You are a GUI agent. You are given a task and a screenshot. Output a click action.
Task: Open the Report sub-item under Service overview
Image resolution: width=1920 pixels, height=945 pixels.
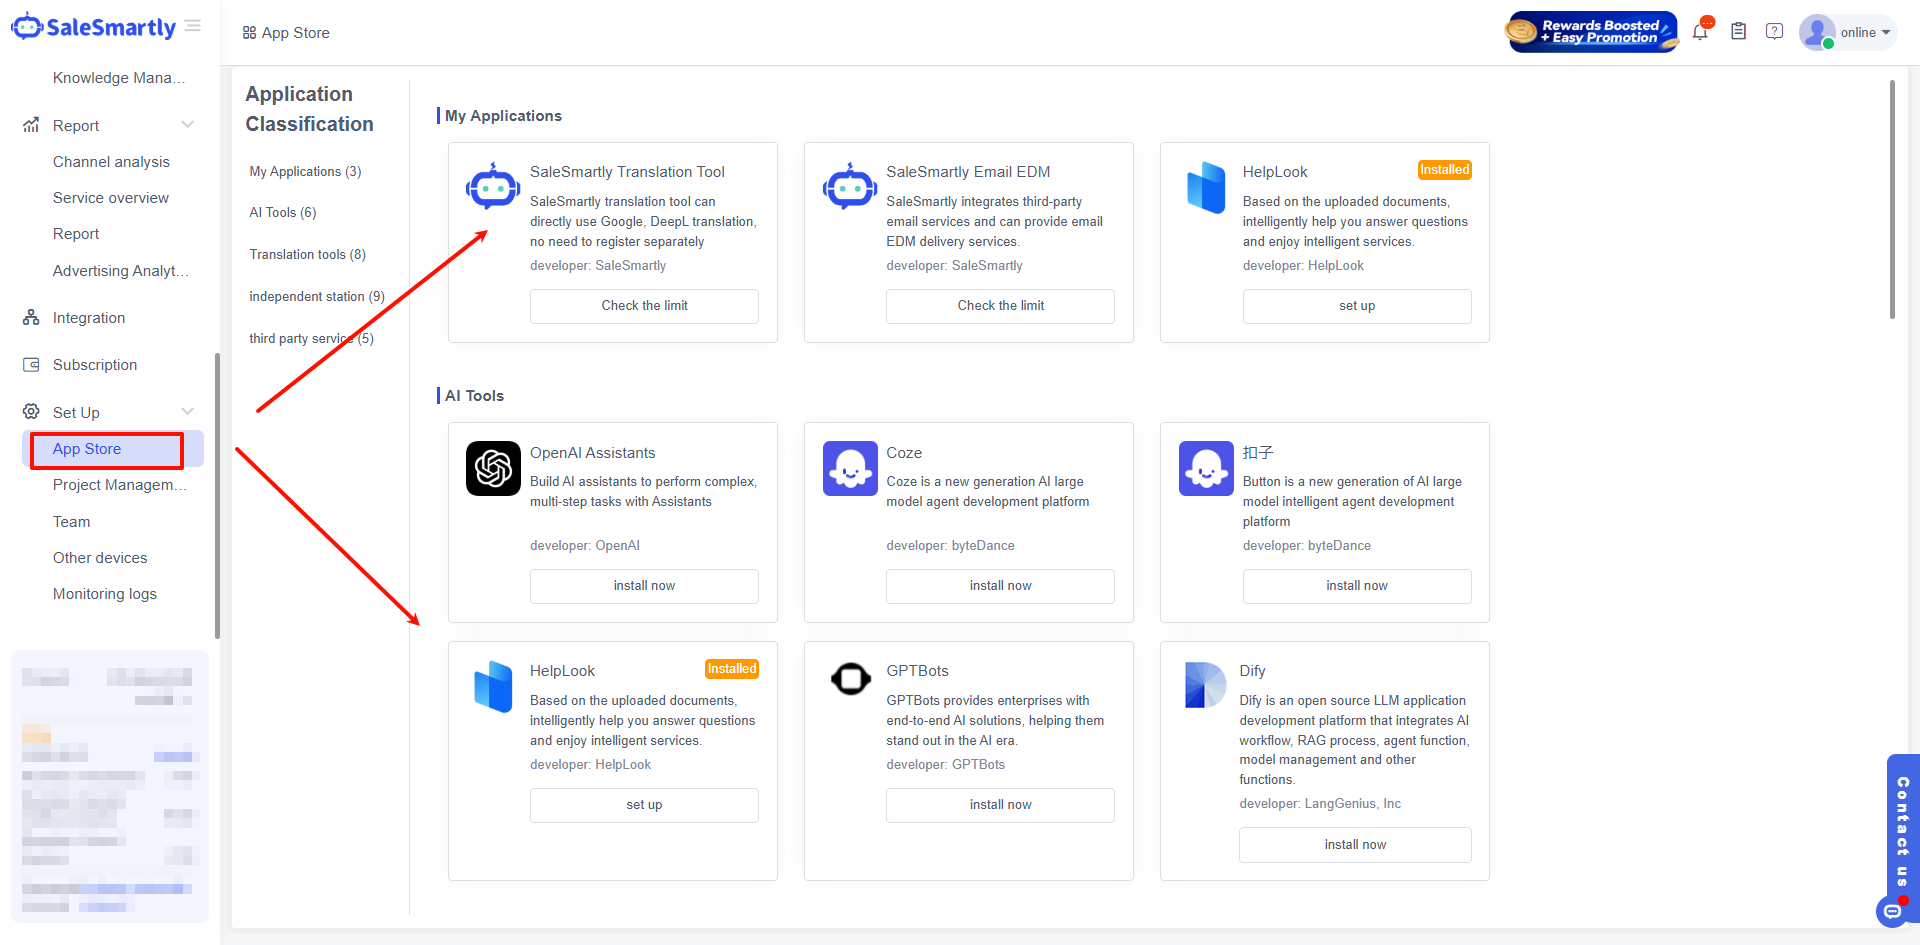pyautogui.click(x=76, y=234)
